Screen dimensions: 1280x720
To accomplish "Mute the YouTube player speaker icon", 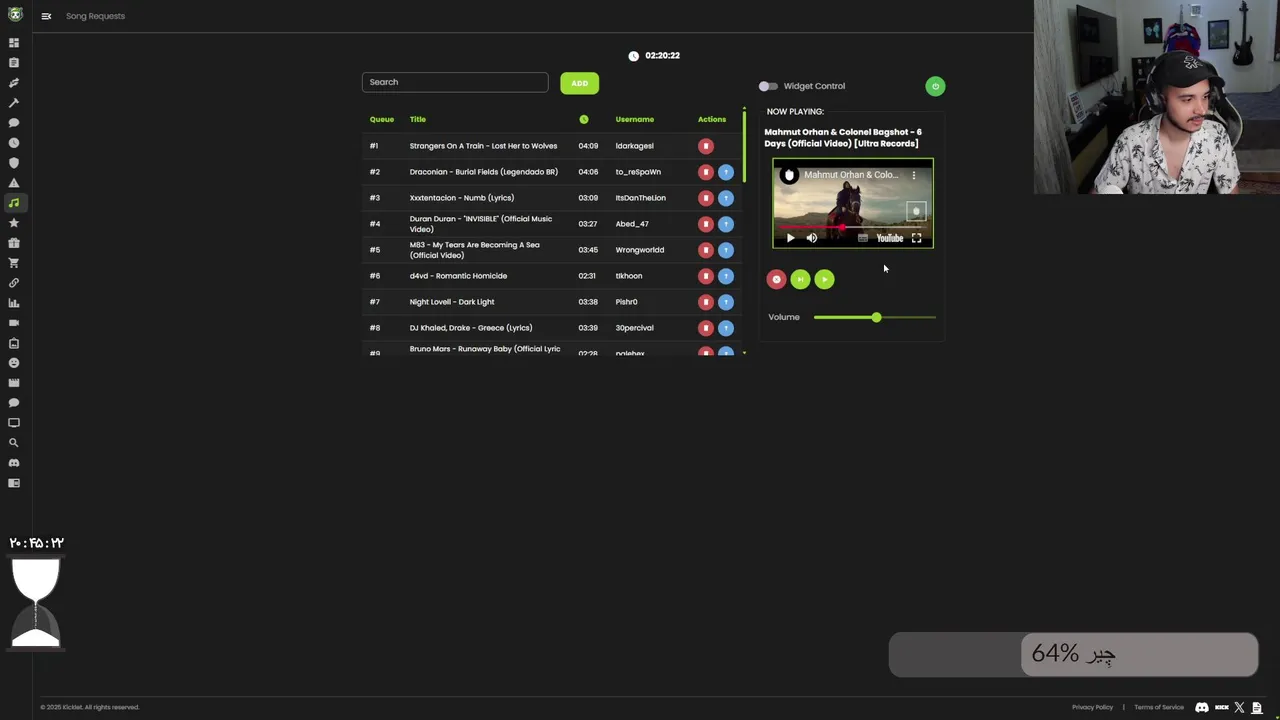I will pos(812,238).
